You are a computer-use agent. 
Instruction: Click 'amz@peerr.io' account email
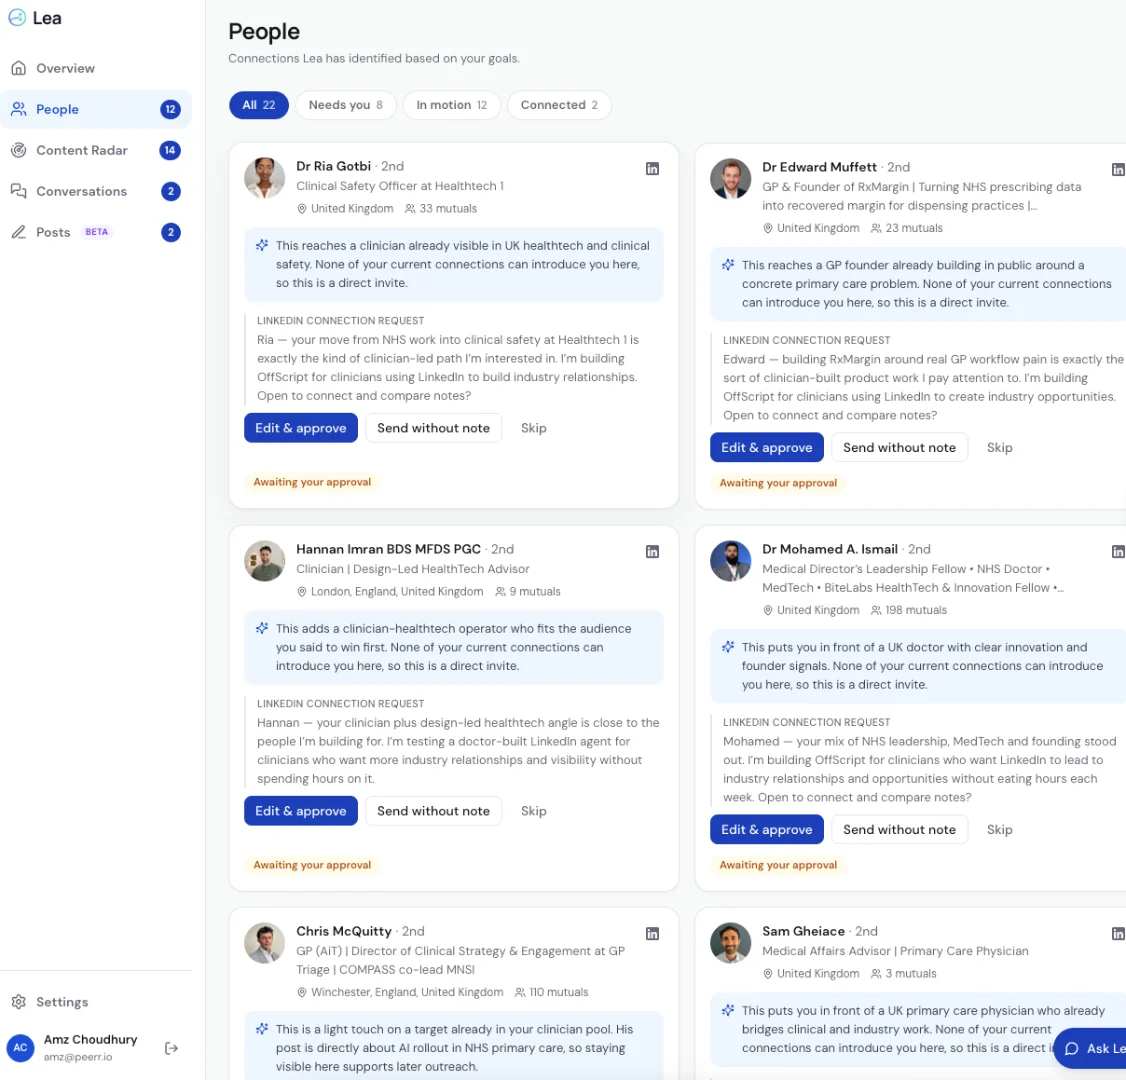click(x=78, y=1057)
